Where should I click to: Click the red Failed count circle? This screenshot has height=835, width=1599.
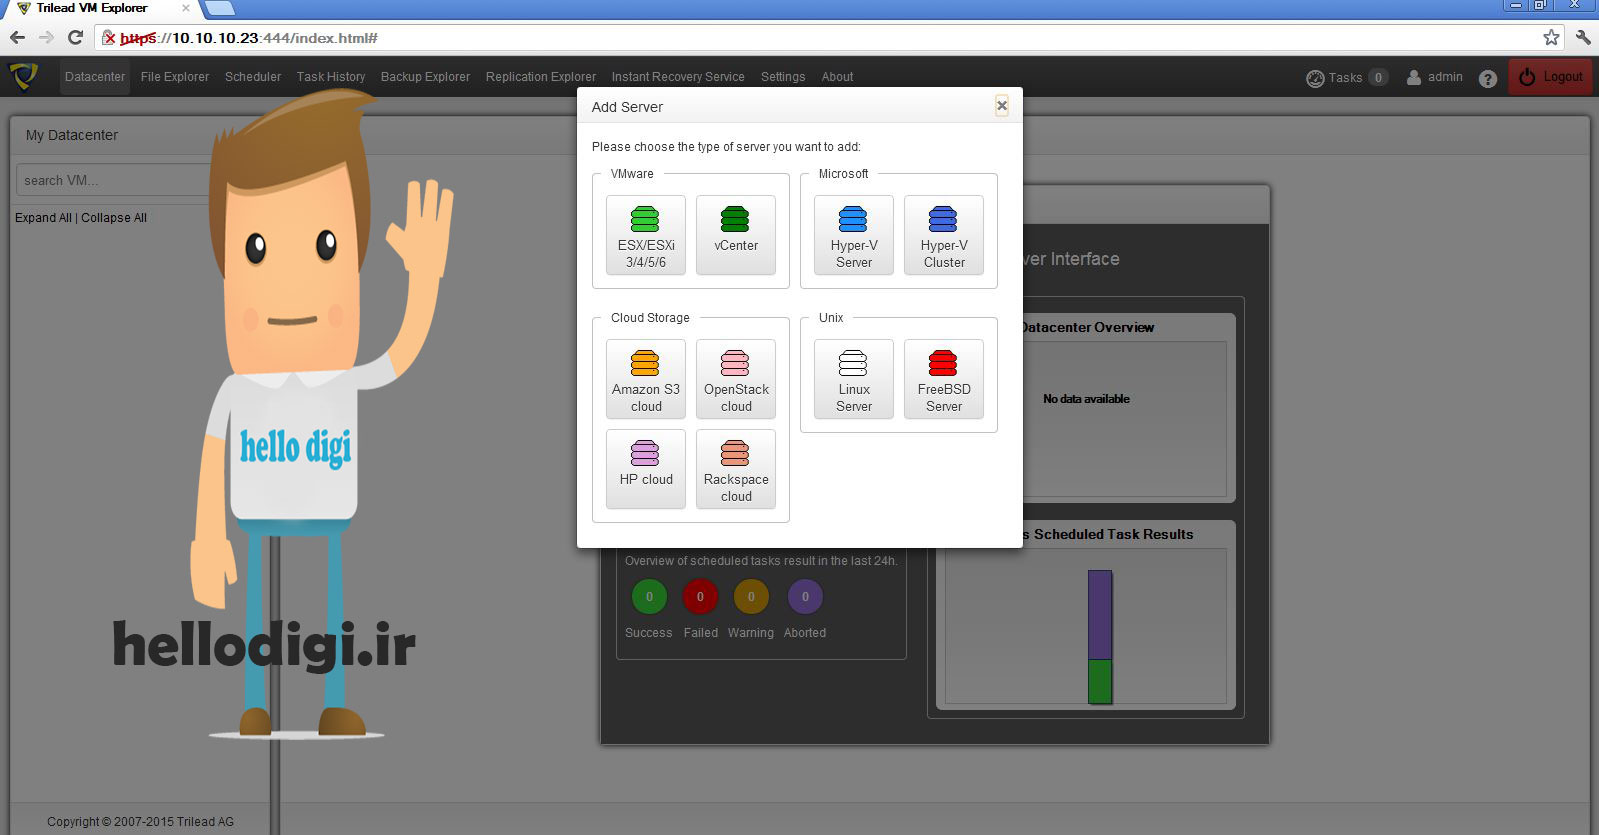[x=700, y=597]
